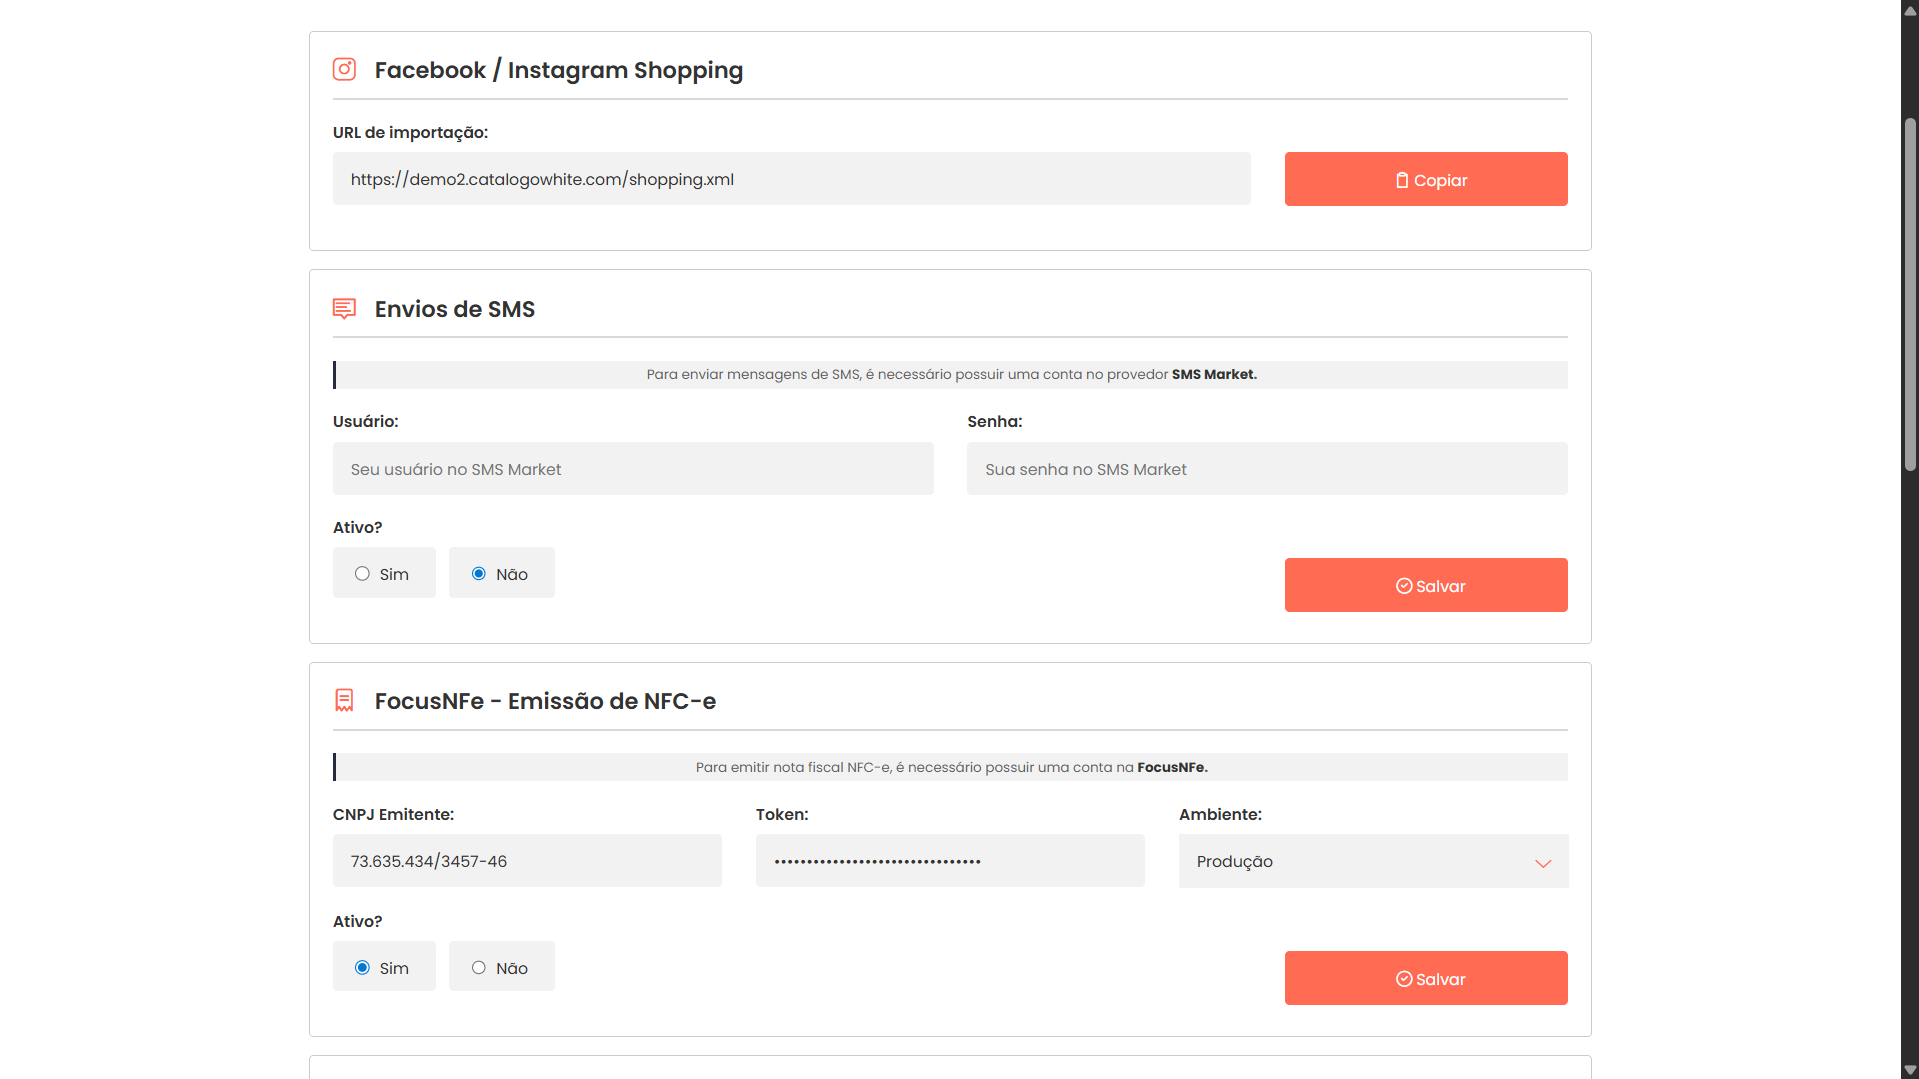Click the checkmark icon in FocusNFe Salvar button
This screenshot has height=1079, width=1919.
1404,979
